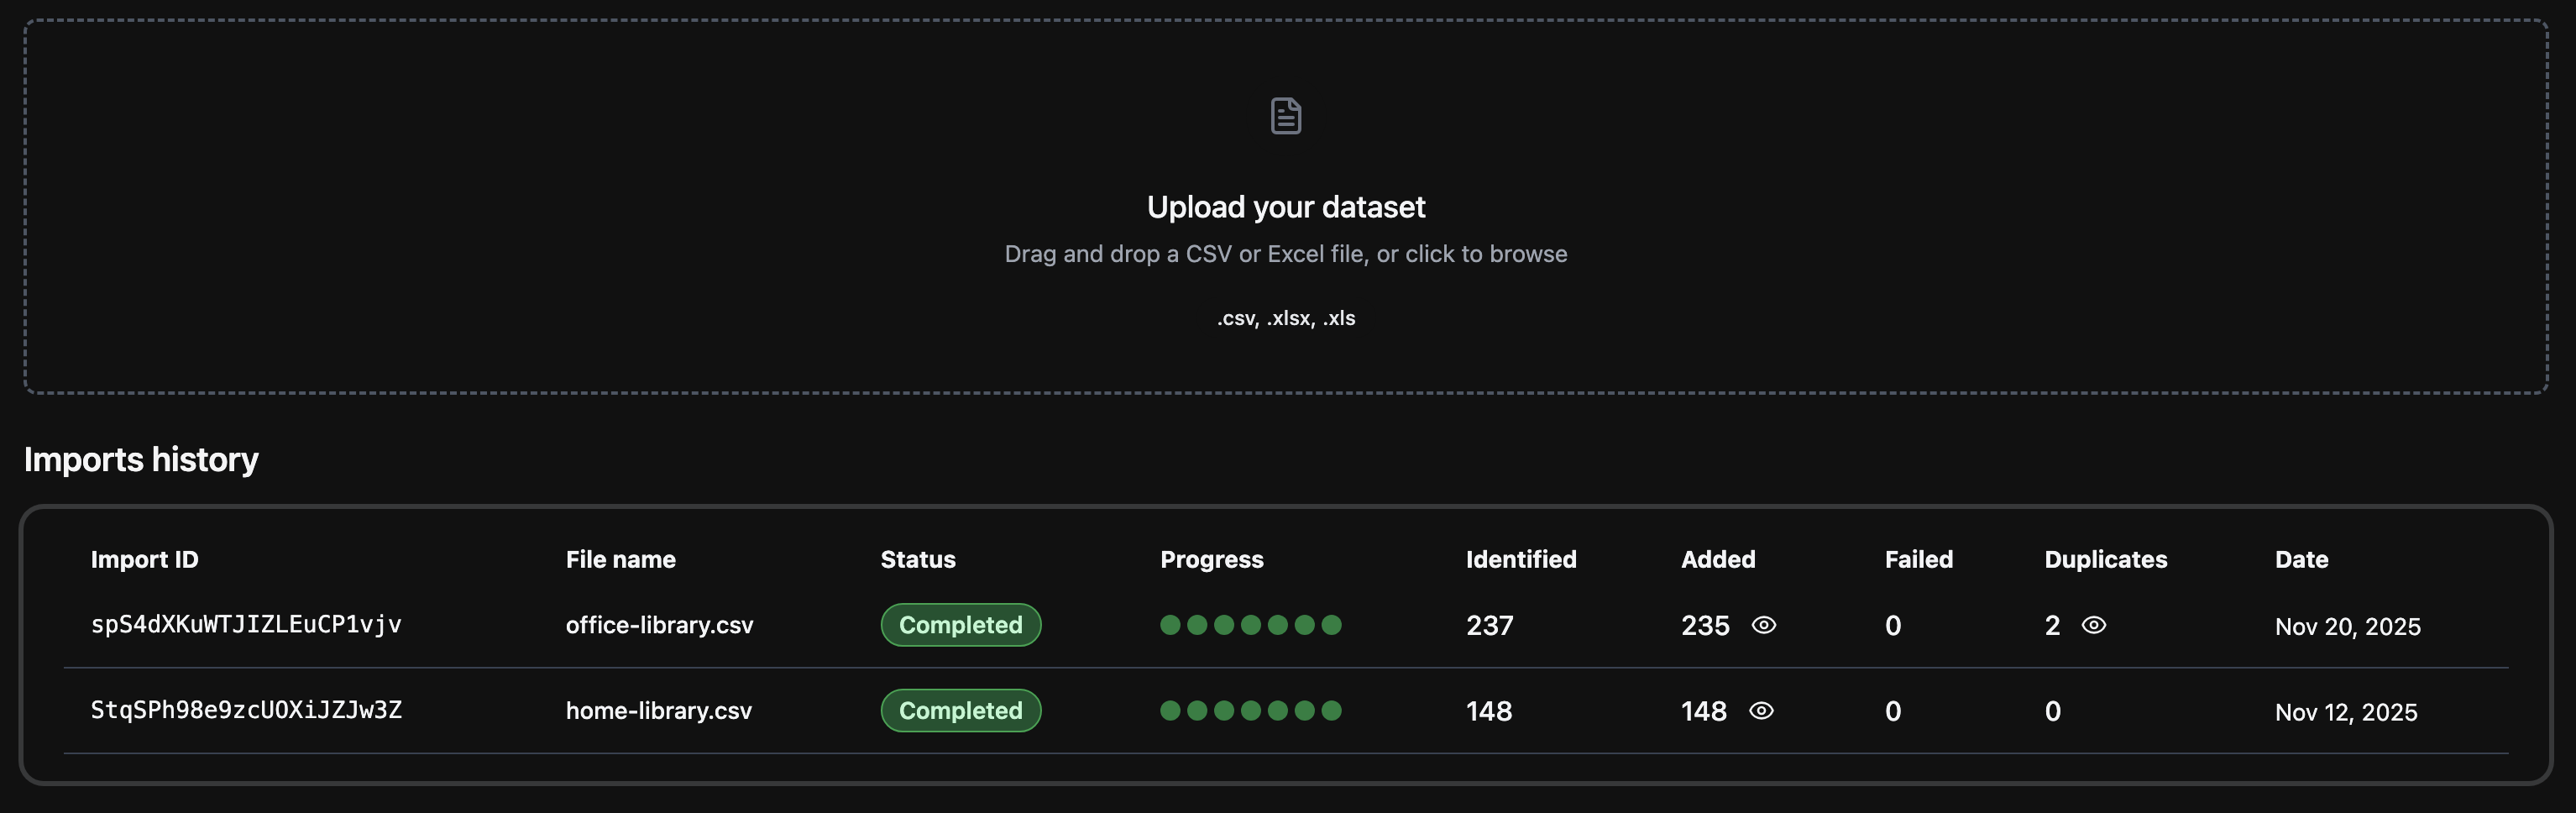The width and height of the screenshot is (2576, 813).
Task: View duplicates for office-library.csv import
Action: pyautogui.click(x=2094, y=625)
